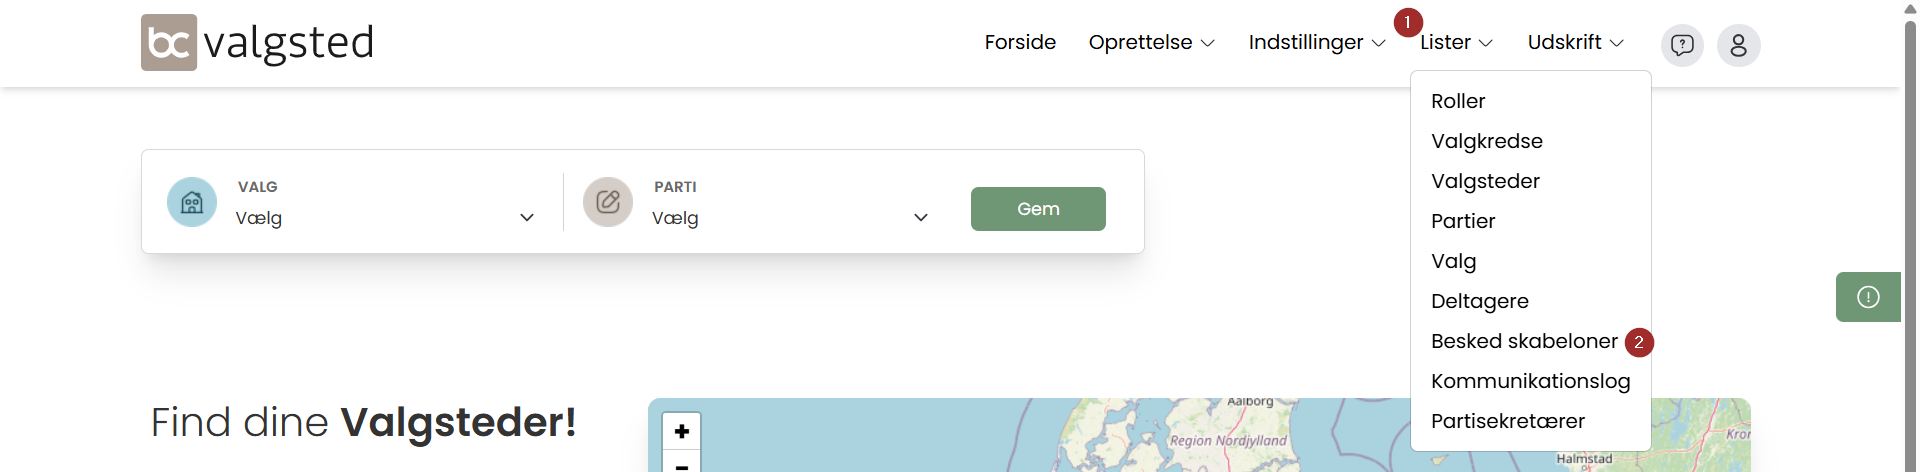
Task: Click the green alert side tab
Action: 1867,297
